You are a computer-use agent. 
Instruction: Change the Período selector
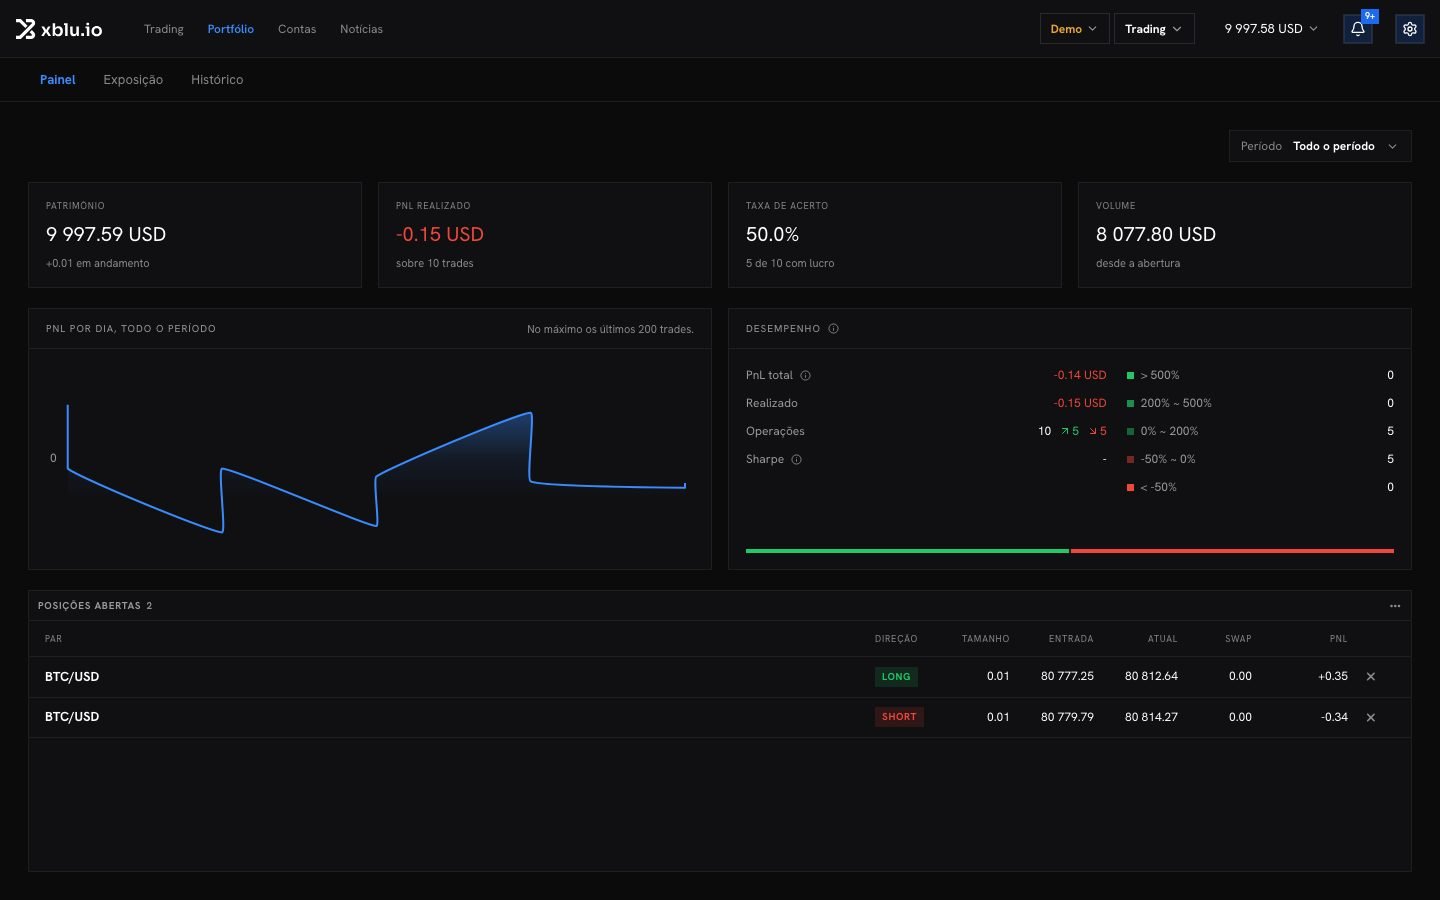1320,146
